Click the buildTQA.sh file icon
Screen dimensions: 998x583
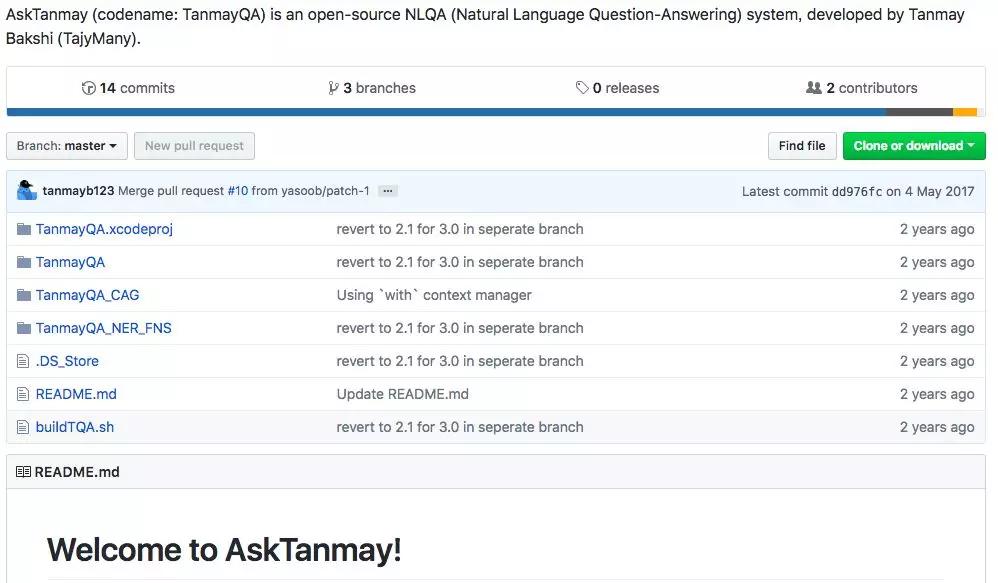24,427
